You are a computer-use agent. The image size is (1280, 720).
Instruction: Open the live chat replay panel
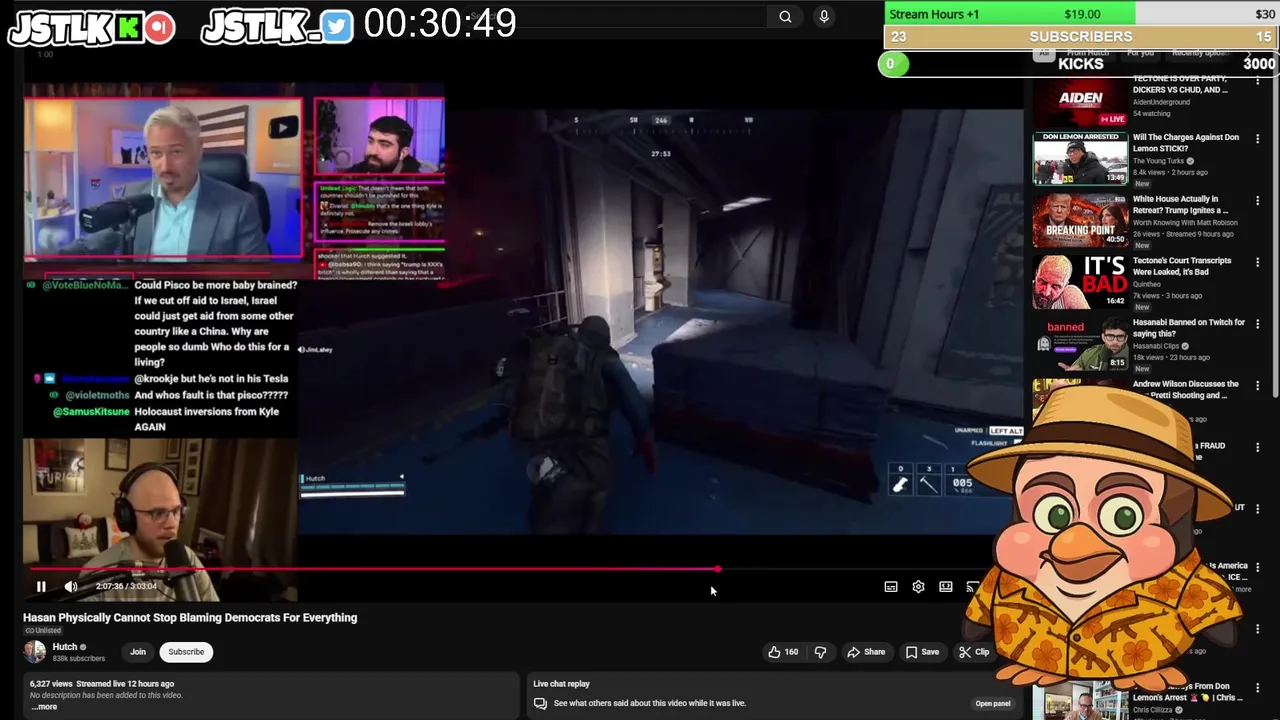(992, 703)
